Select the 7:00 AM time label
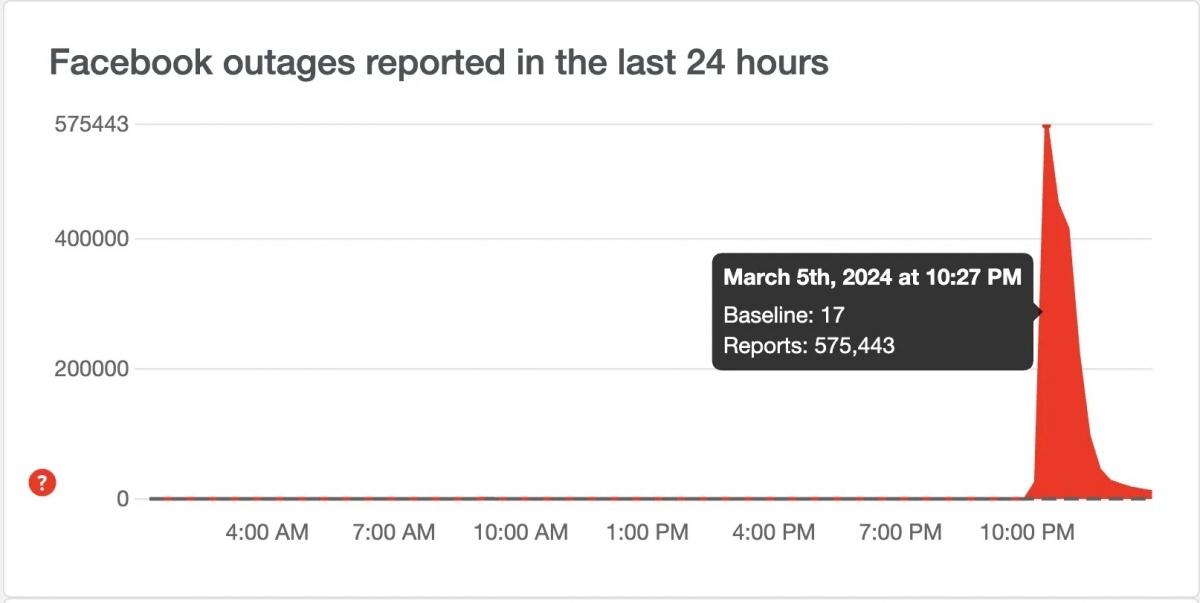Viewport: 1200px width, 603px height. tap(394, 533)
